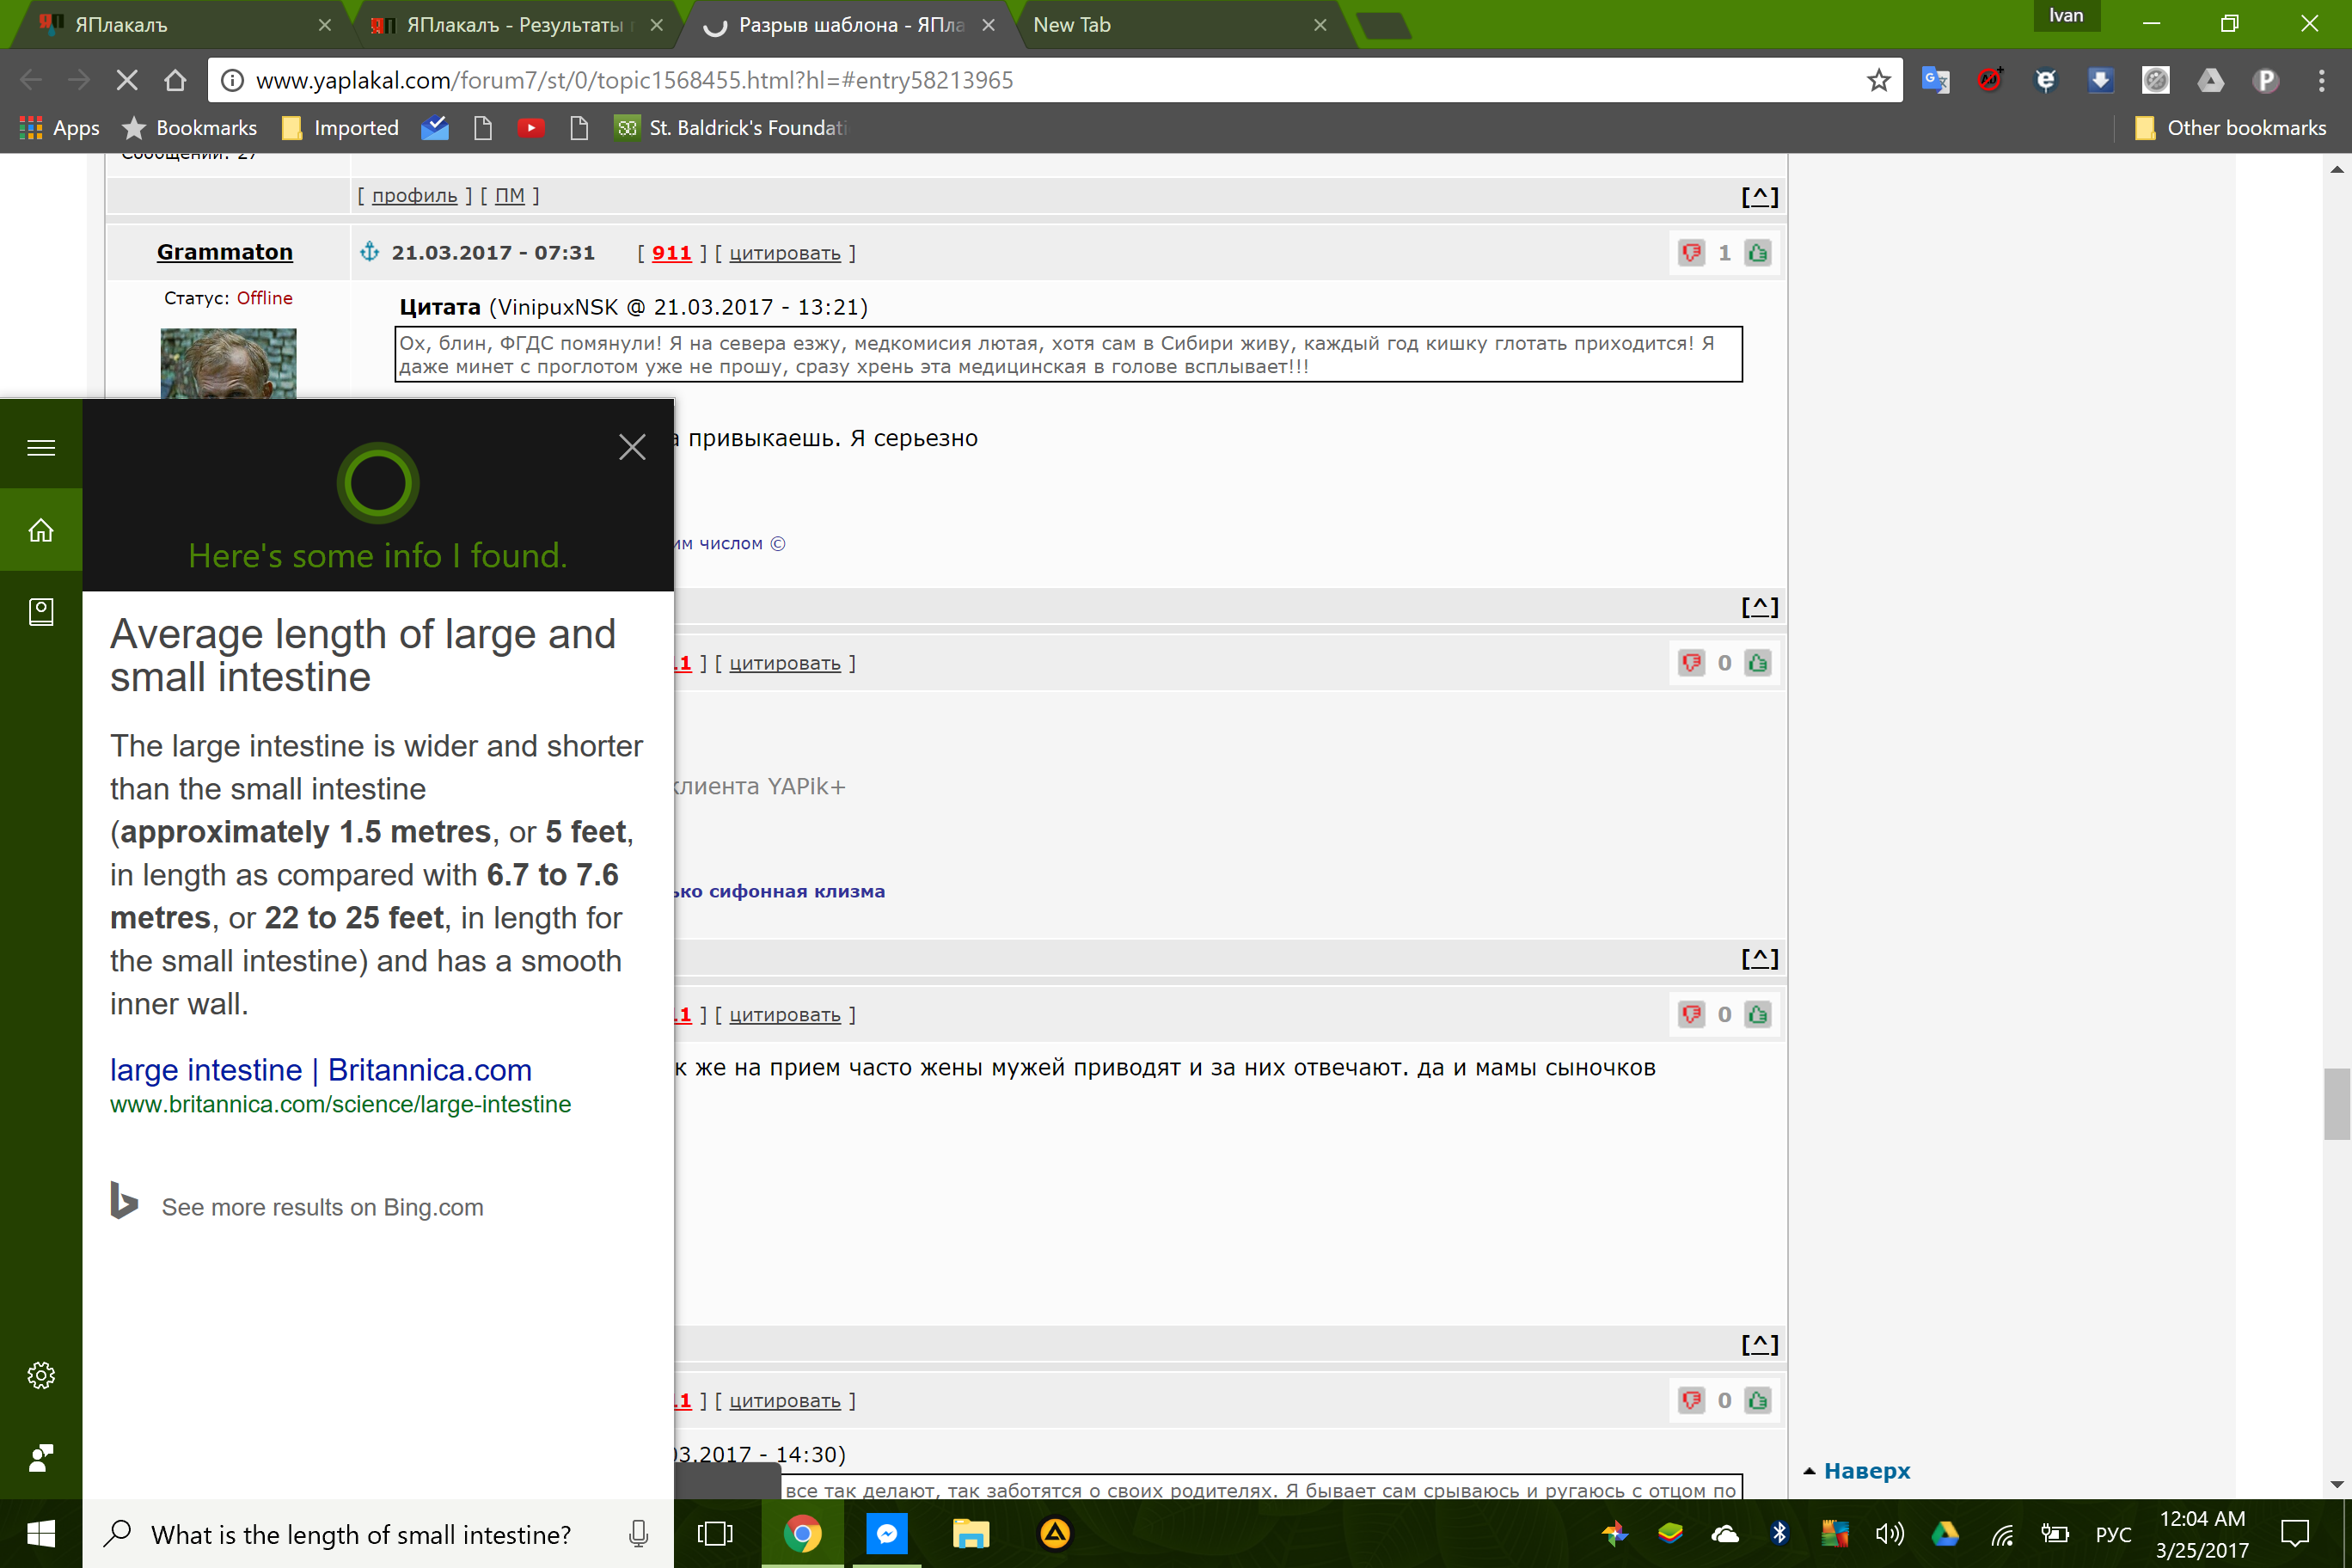This screenshot has height=1568, width=2352.
Task: See more results on Bing.com
Action: [x=322, y=1207]
